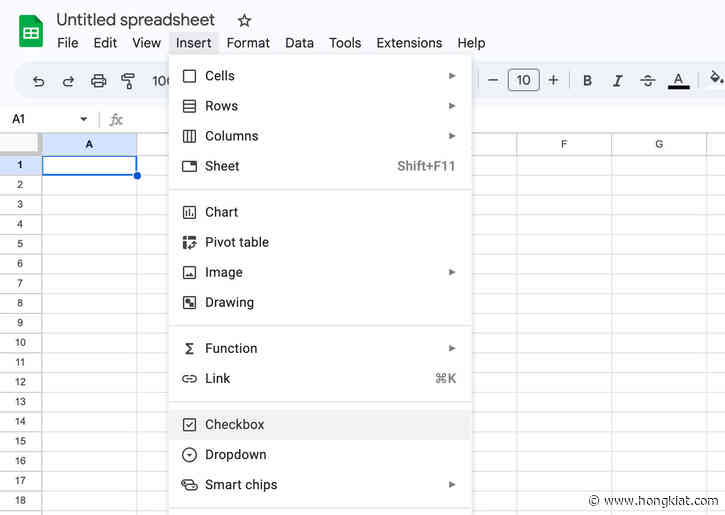Click the Chart icon in Insert menu
The image size is (725, 515).
(x=189, y=212)
